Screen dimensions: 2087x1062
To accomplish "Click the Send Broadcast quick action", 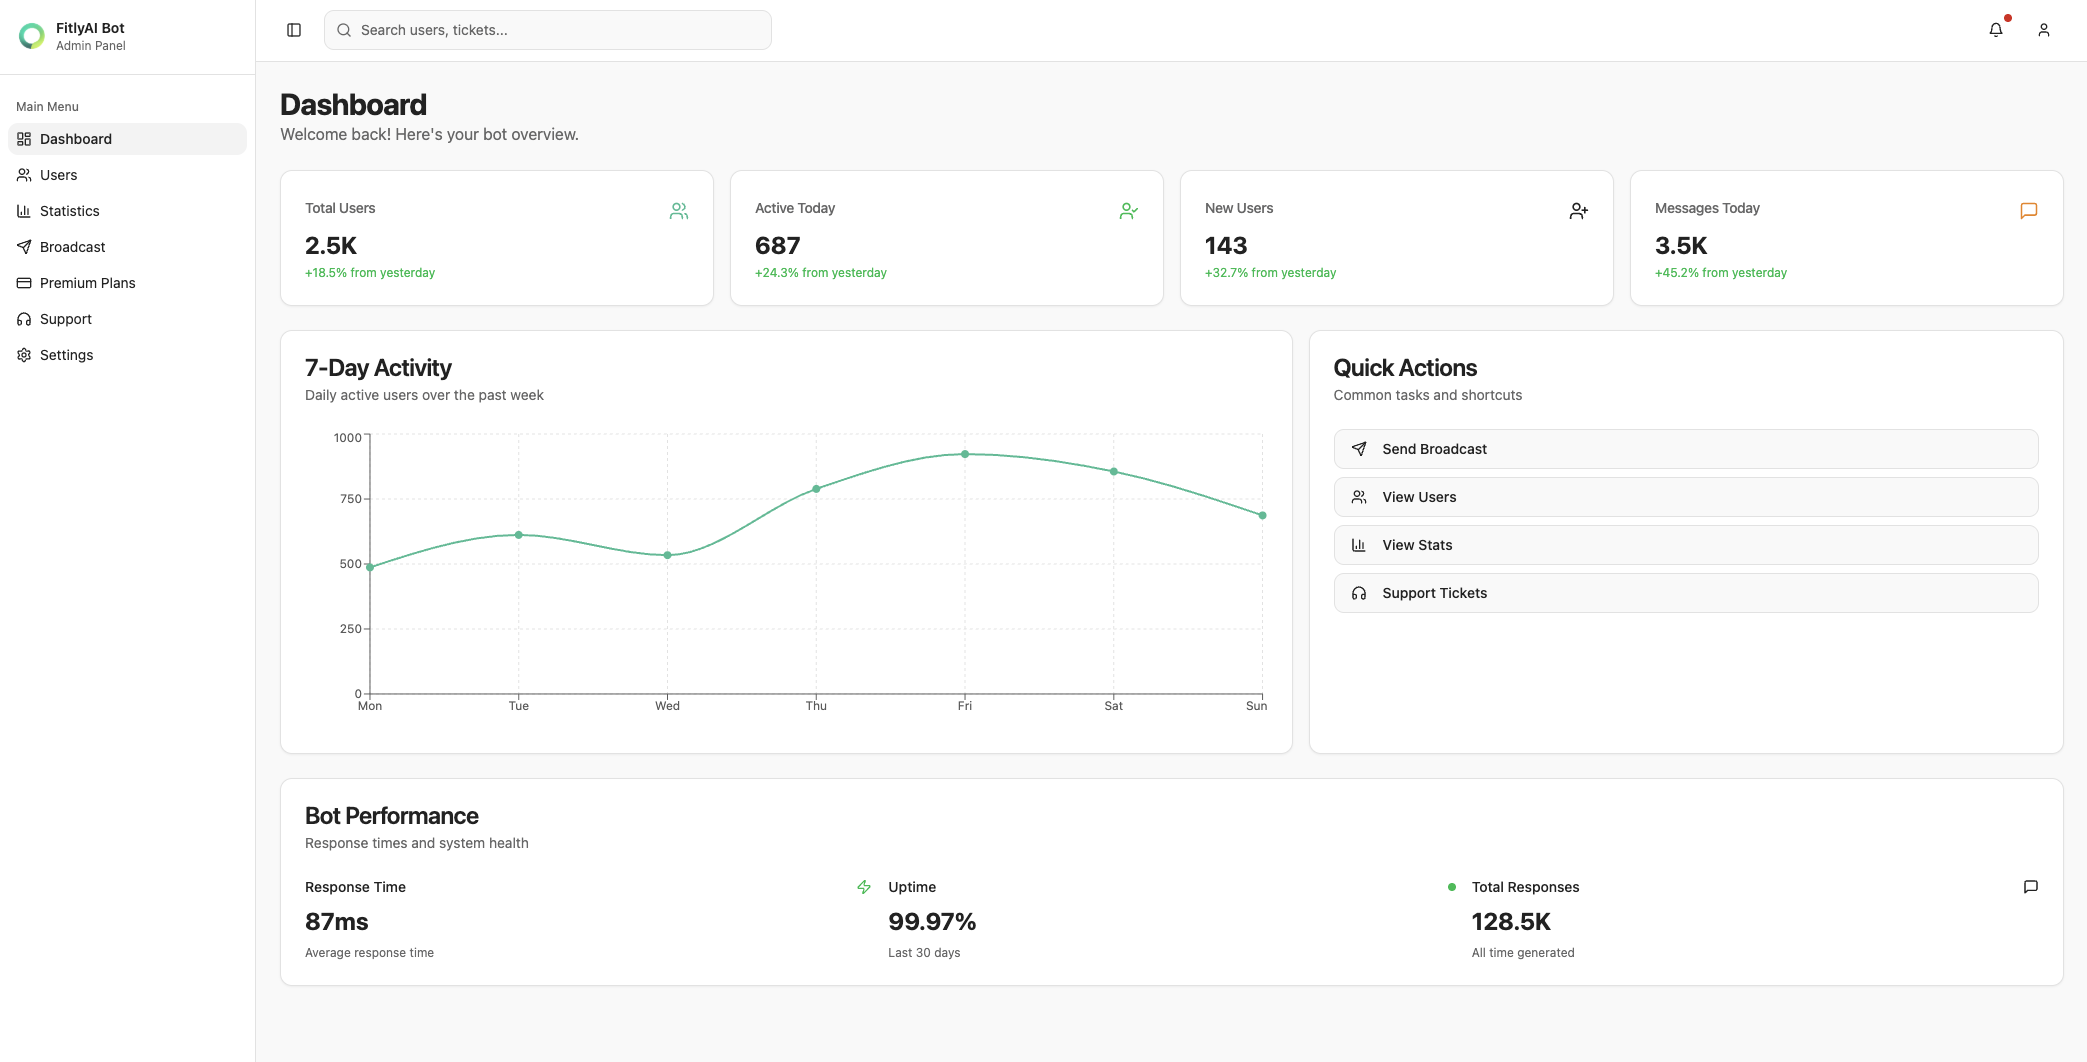I will 1685,448.
